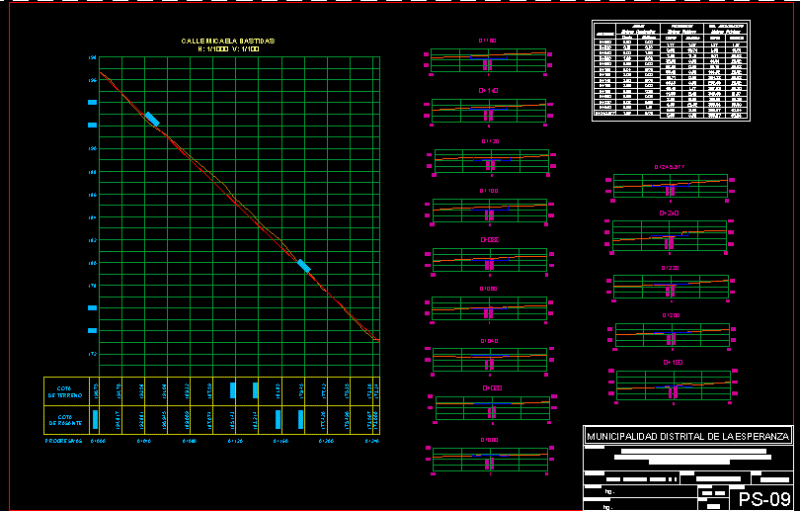Select the 0+000 cross-section title

click(x=489, y=440)
